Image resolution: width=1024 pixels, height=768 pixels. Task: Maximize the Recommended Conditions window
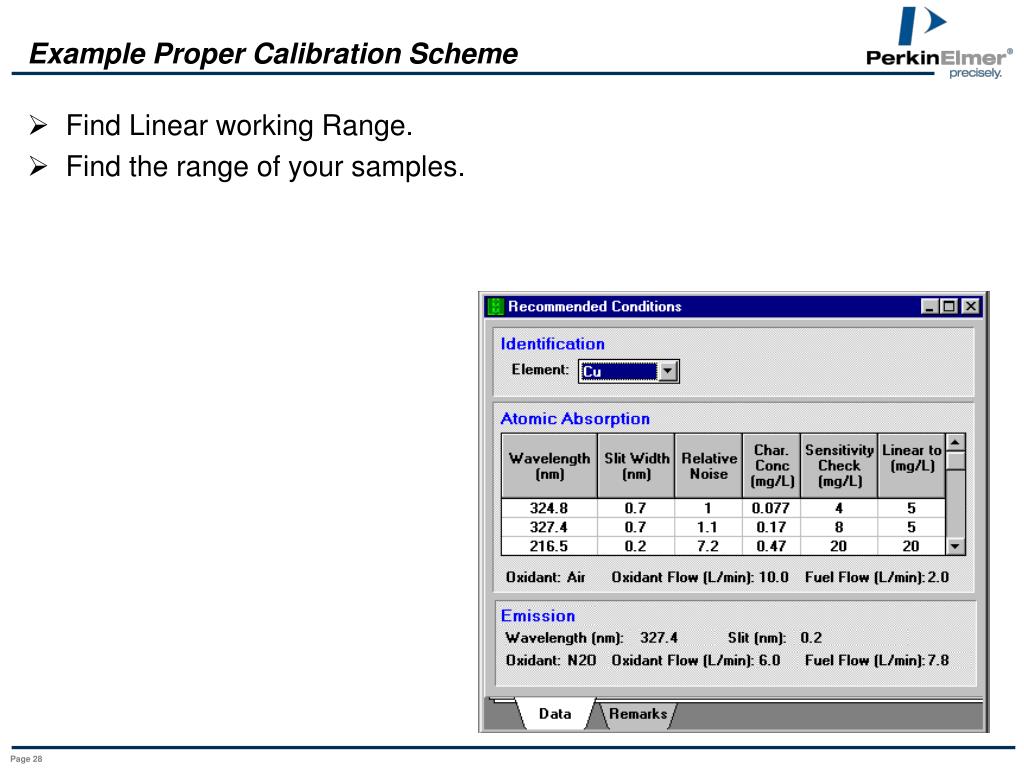pyautogui.click(x=949, y=306)
